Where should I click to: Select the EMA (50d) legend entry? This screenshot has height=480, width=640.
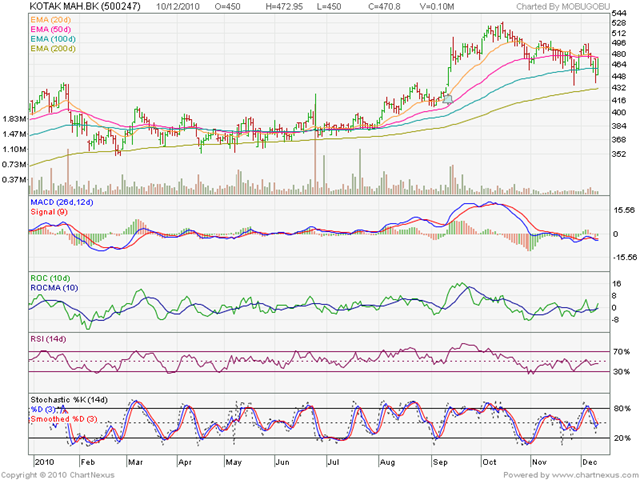(x=50, y=29)
